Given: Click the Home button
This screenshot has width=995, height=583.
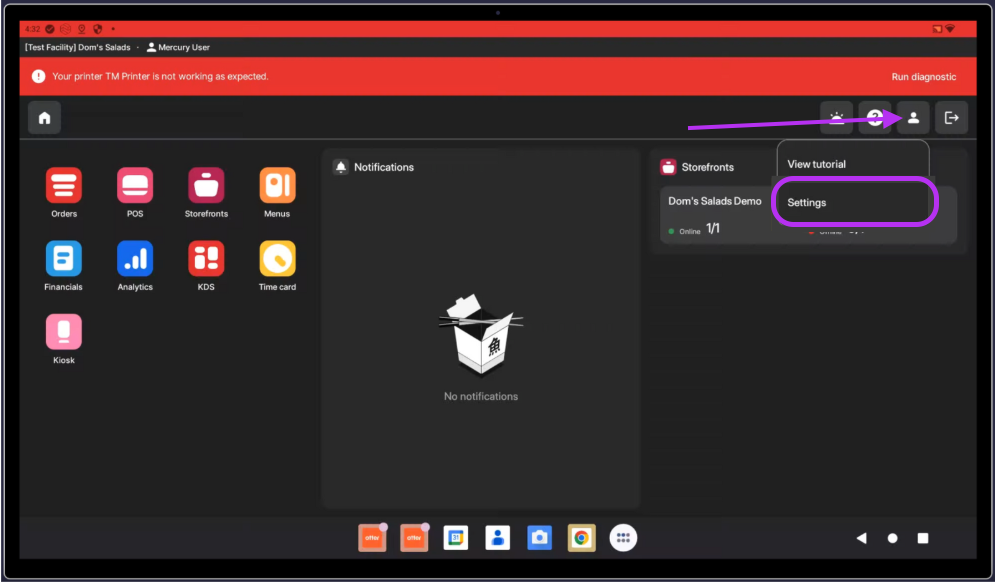Looking at the screenshot, I should 44,118.
